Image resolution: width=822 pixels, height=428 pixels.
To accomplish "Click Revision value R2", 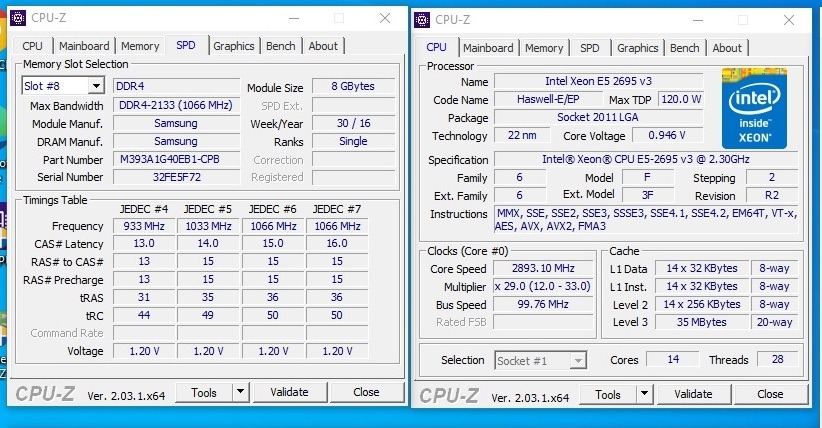I will [x=772, y=195].
